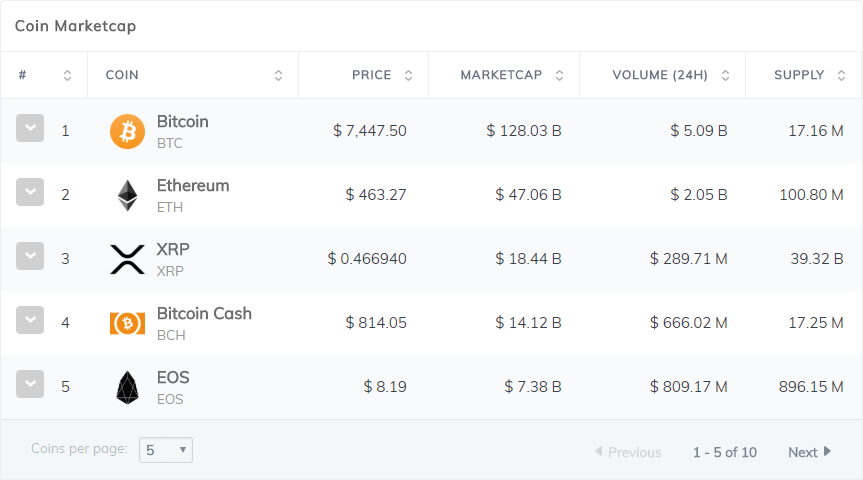Click the Bitcoin Cash coin name
Image resolution: width=863 pixels, height=480 pixels.
coord(204,313)
